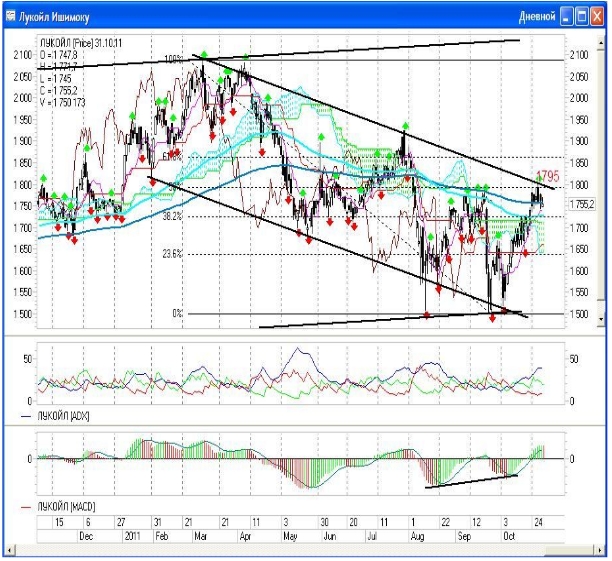Image resolution: width=612 pixels, height=561 pixels.
Task: Maximize the Лукойл Ишимоку chart window
Action: point(582,17)
